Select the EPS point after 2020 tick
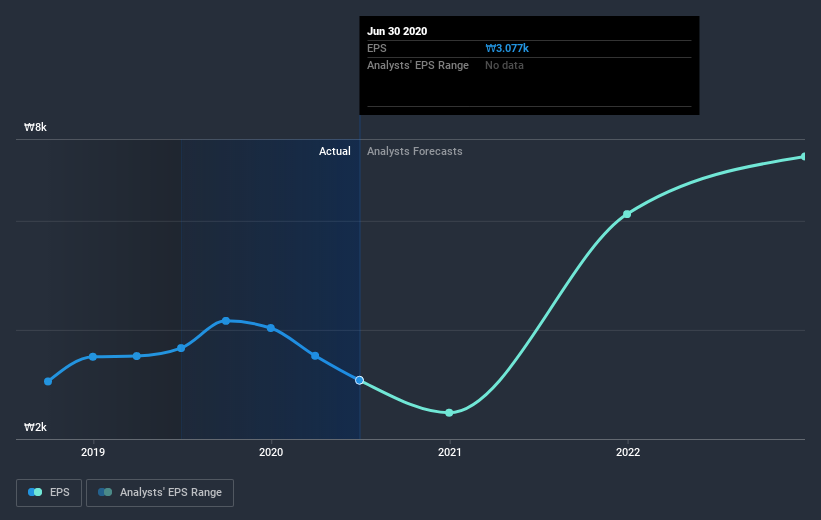This screenshot has width=821, height=520. pyautogui.click(x=315, y=356)
